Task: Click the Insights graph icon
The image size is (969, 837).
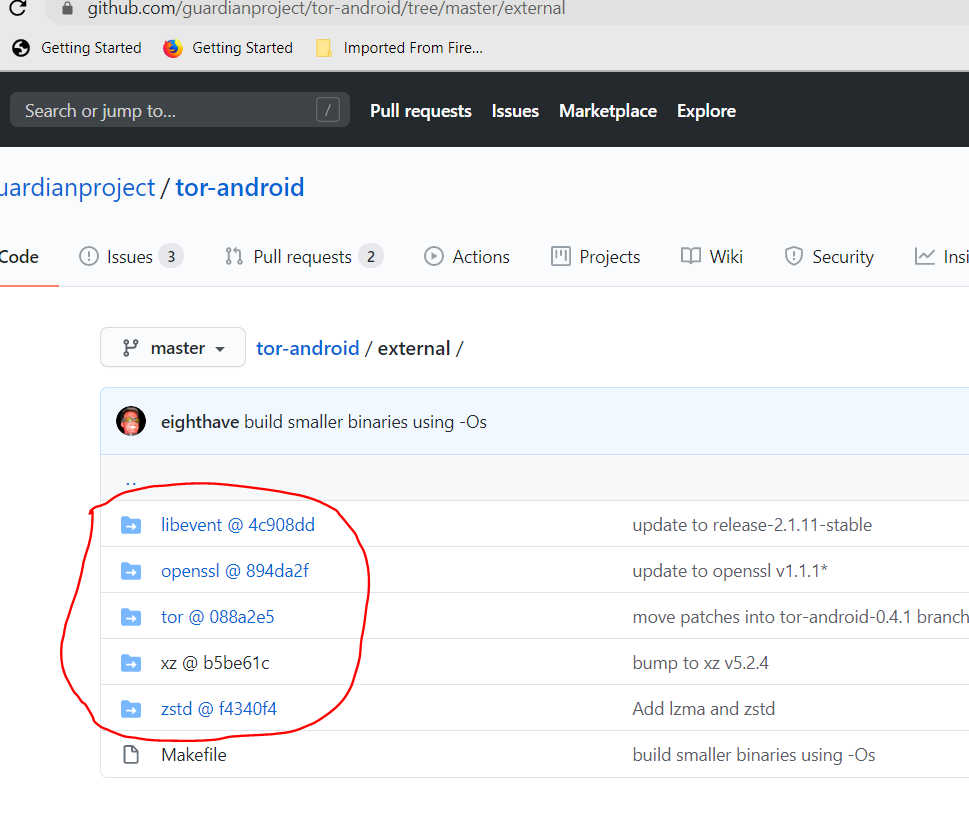Action: pos(925,256)
